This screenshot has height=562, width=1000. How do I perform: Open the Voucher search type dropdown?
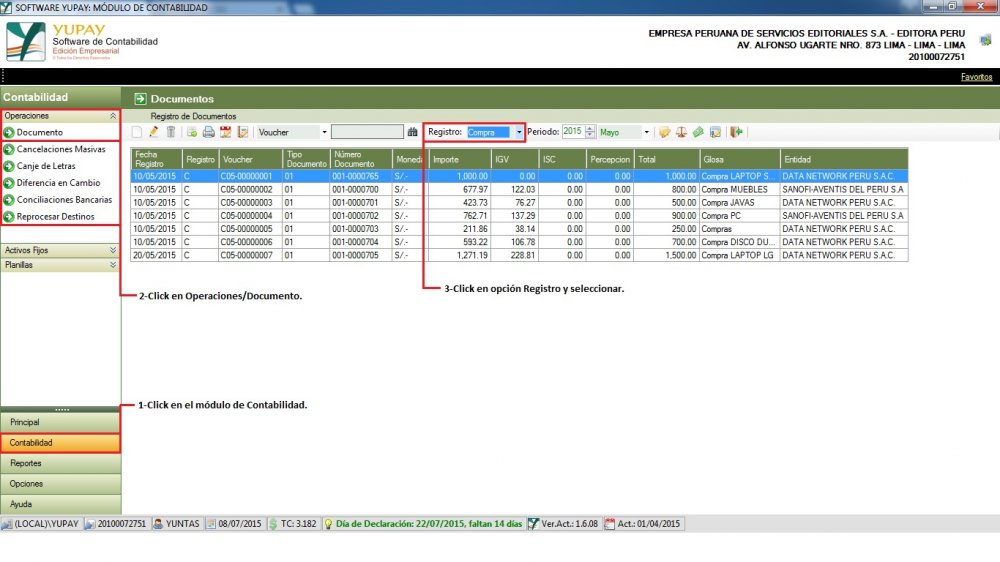[x=324, y=132]
